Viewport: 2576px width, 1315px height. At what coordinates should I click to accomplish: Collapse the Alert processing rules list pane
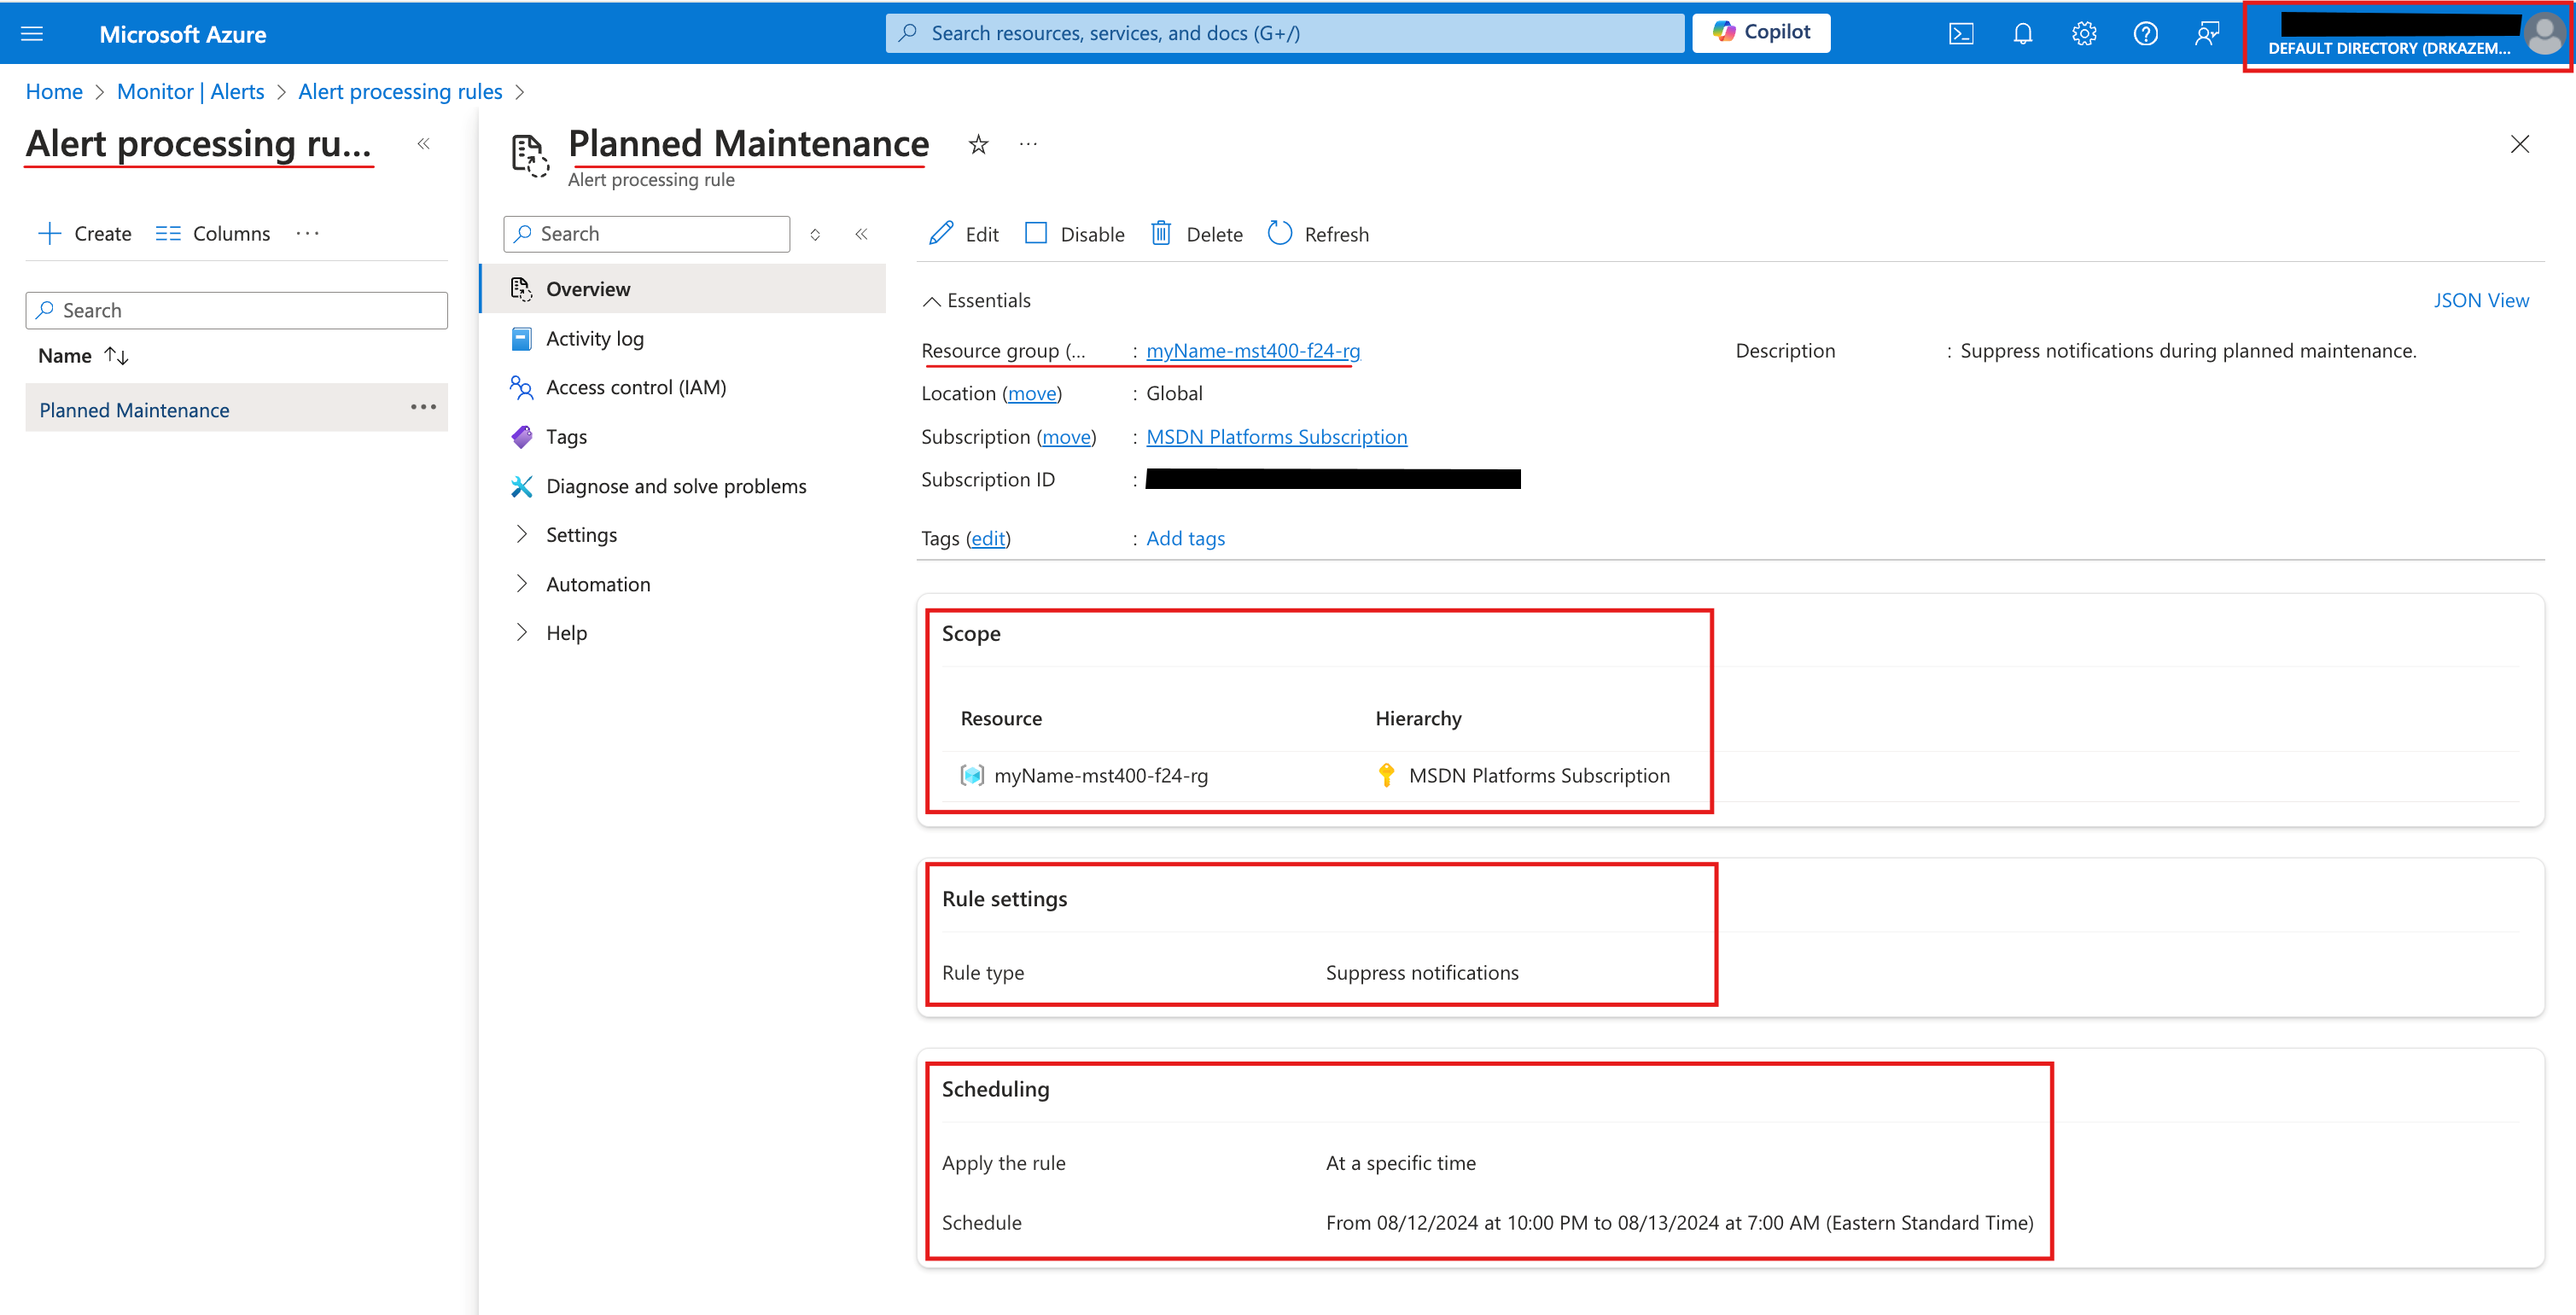click(424, 144)
